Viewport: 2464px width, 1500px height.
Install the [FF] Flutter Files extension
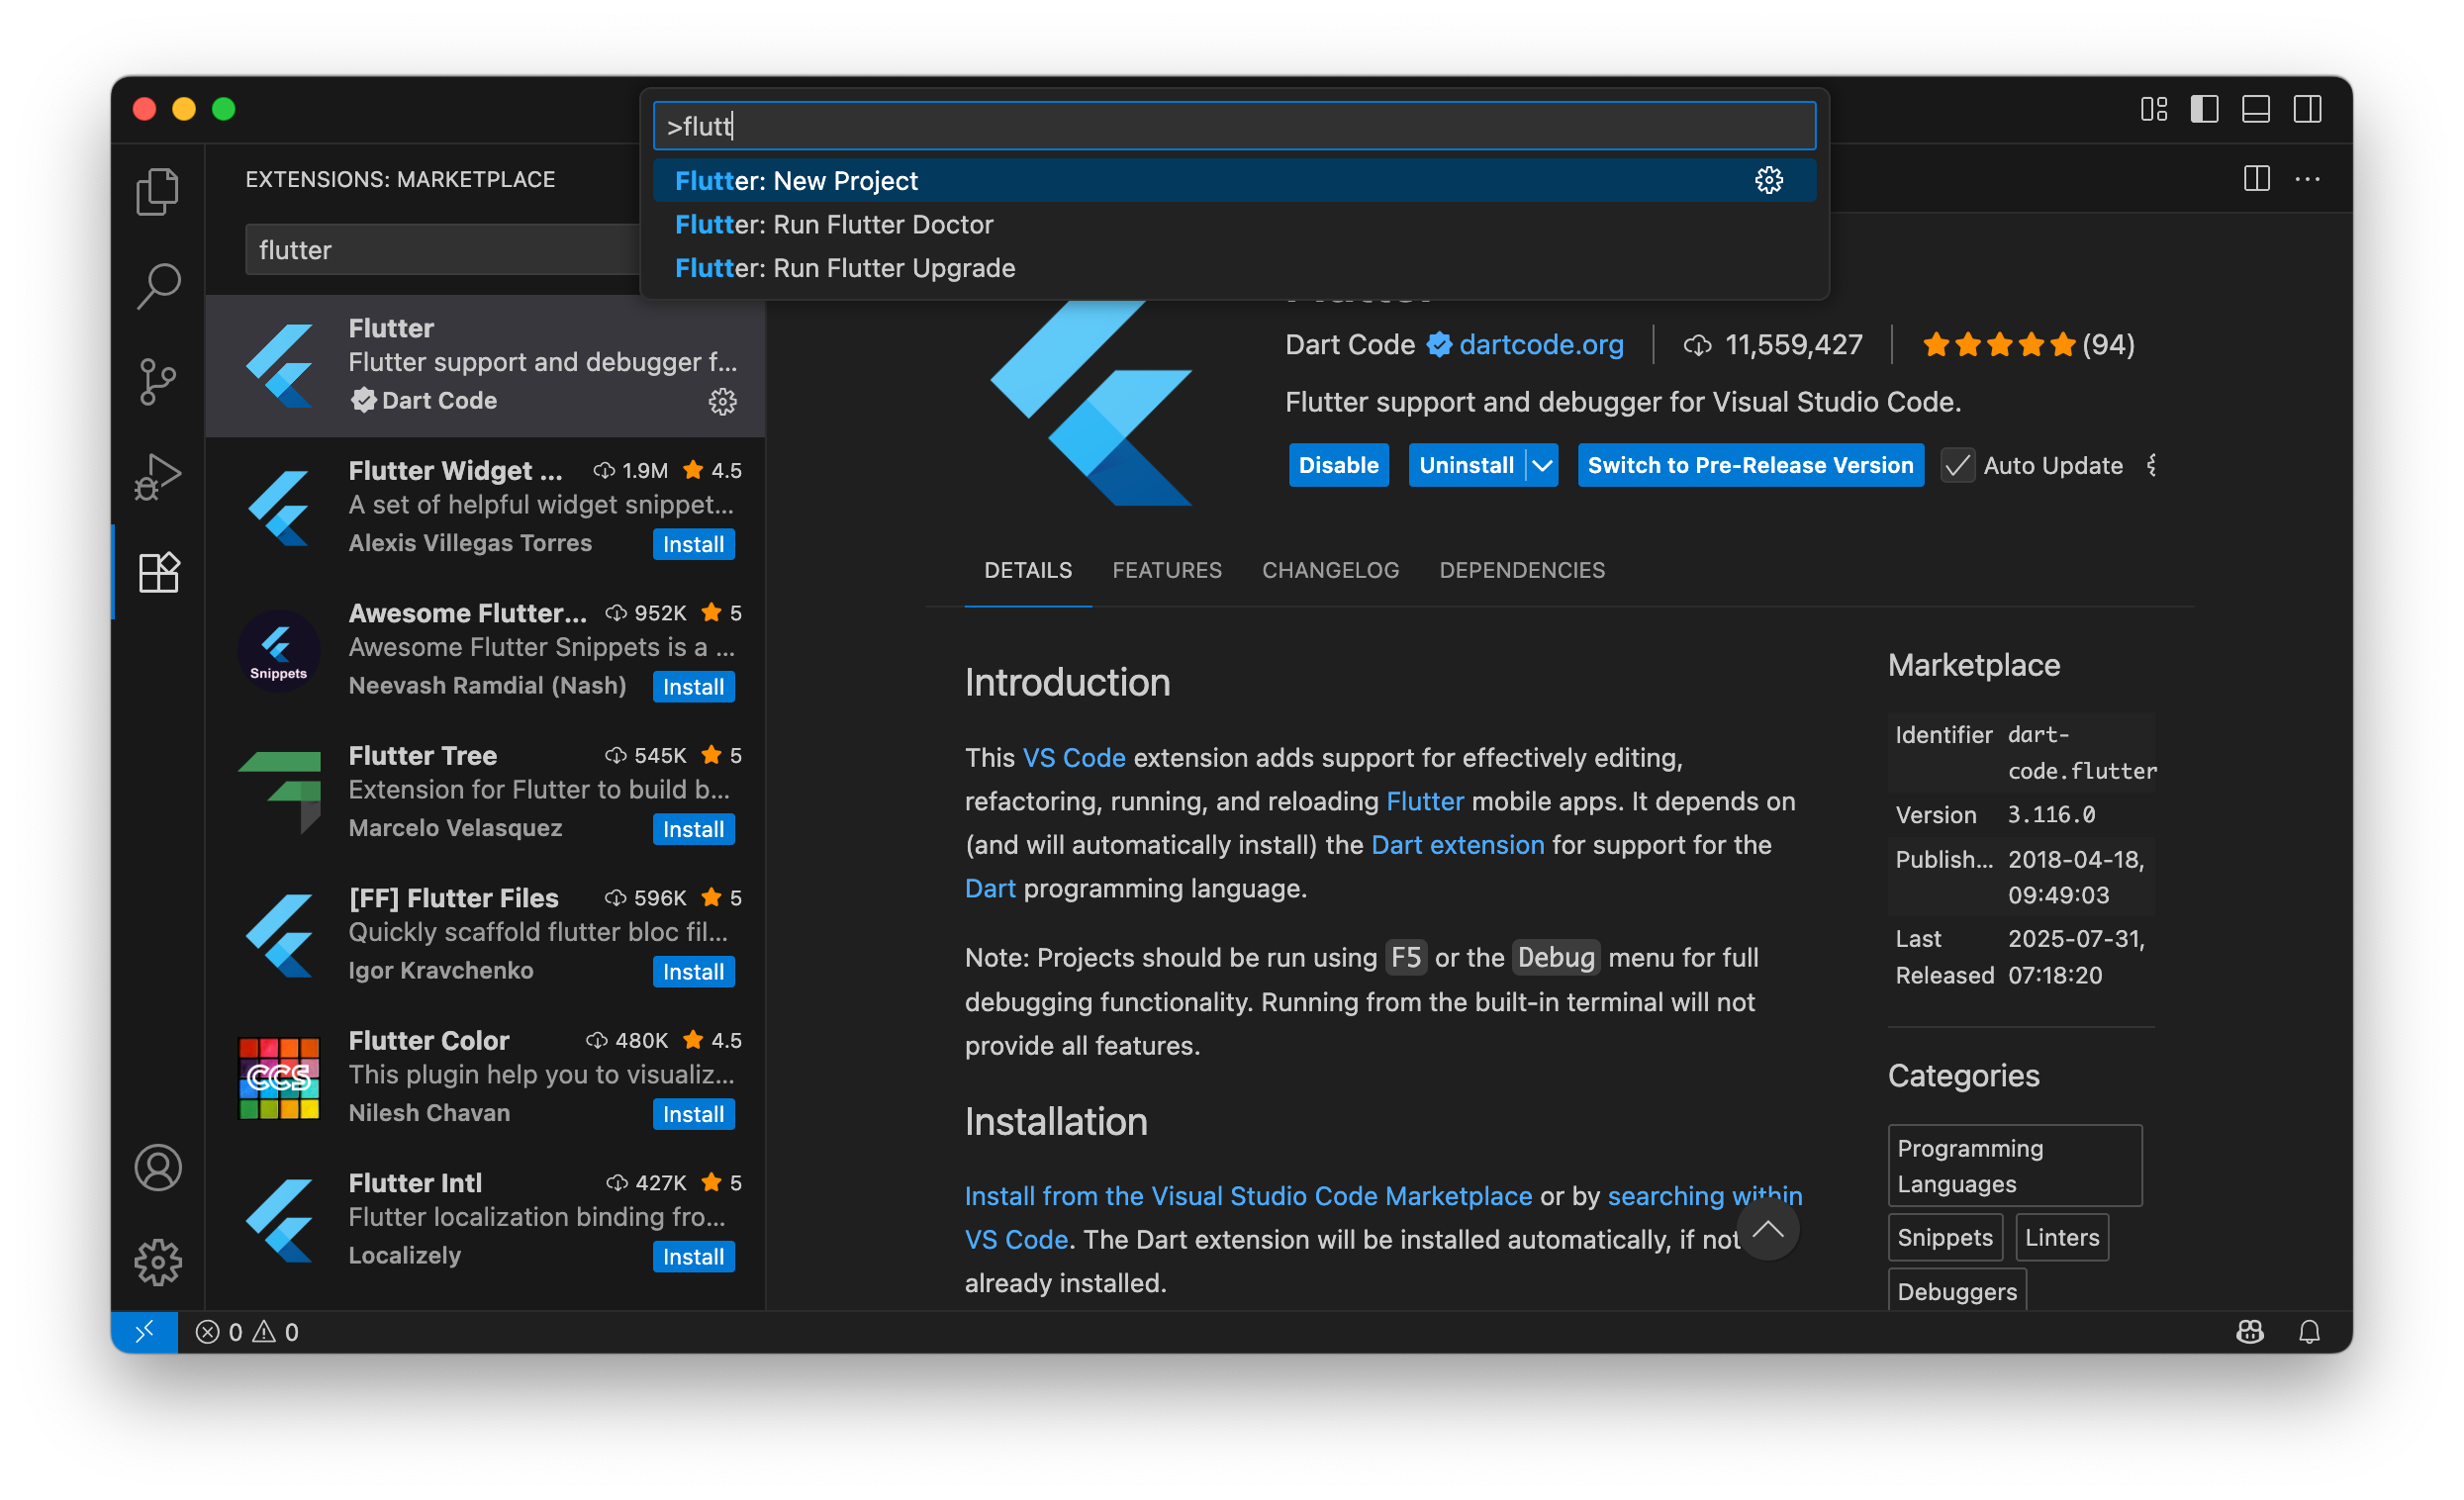coord(693,972)
